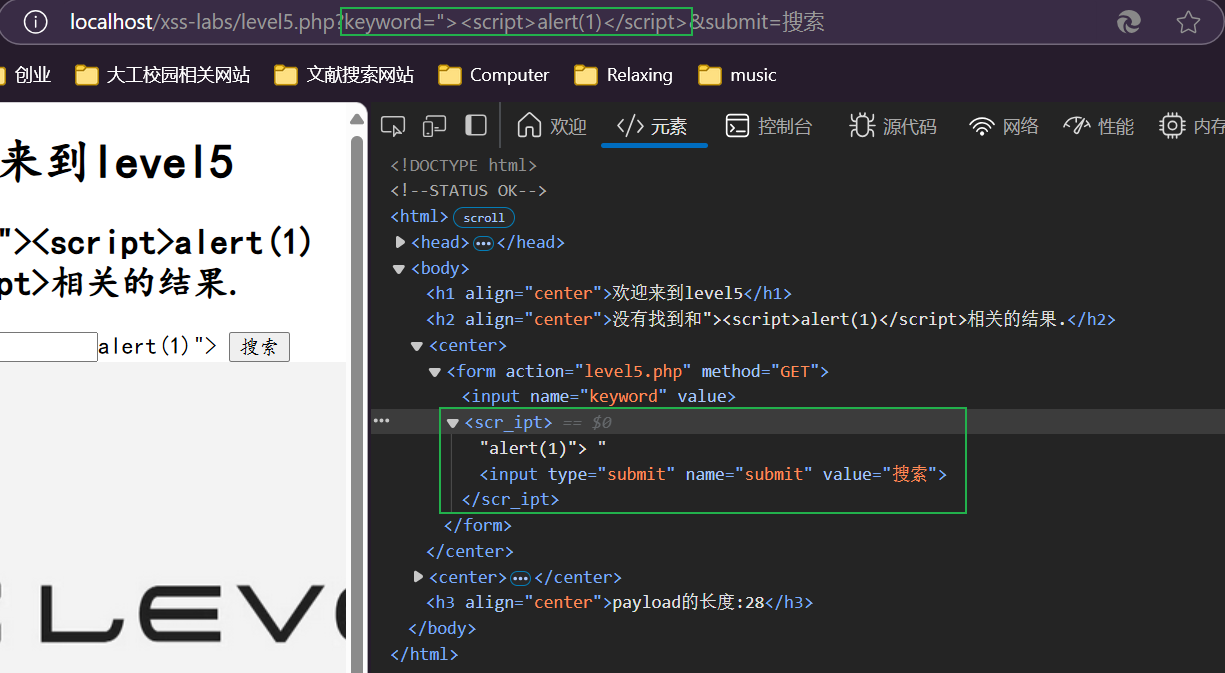Select the input name="keyword" element line
The width and height of the screenshot is (1225, 673).
point(598,396)
